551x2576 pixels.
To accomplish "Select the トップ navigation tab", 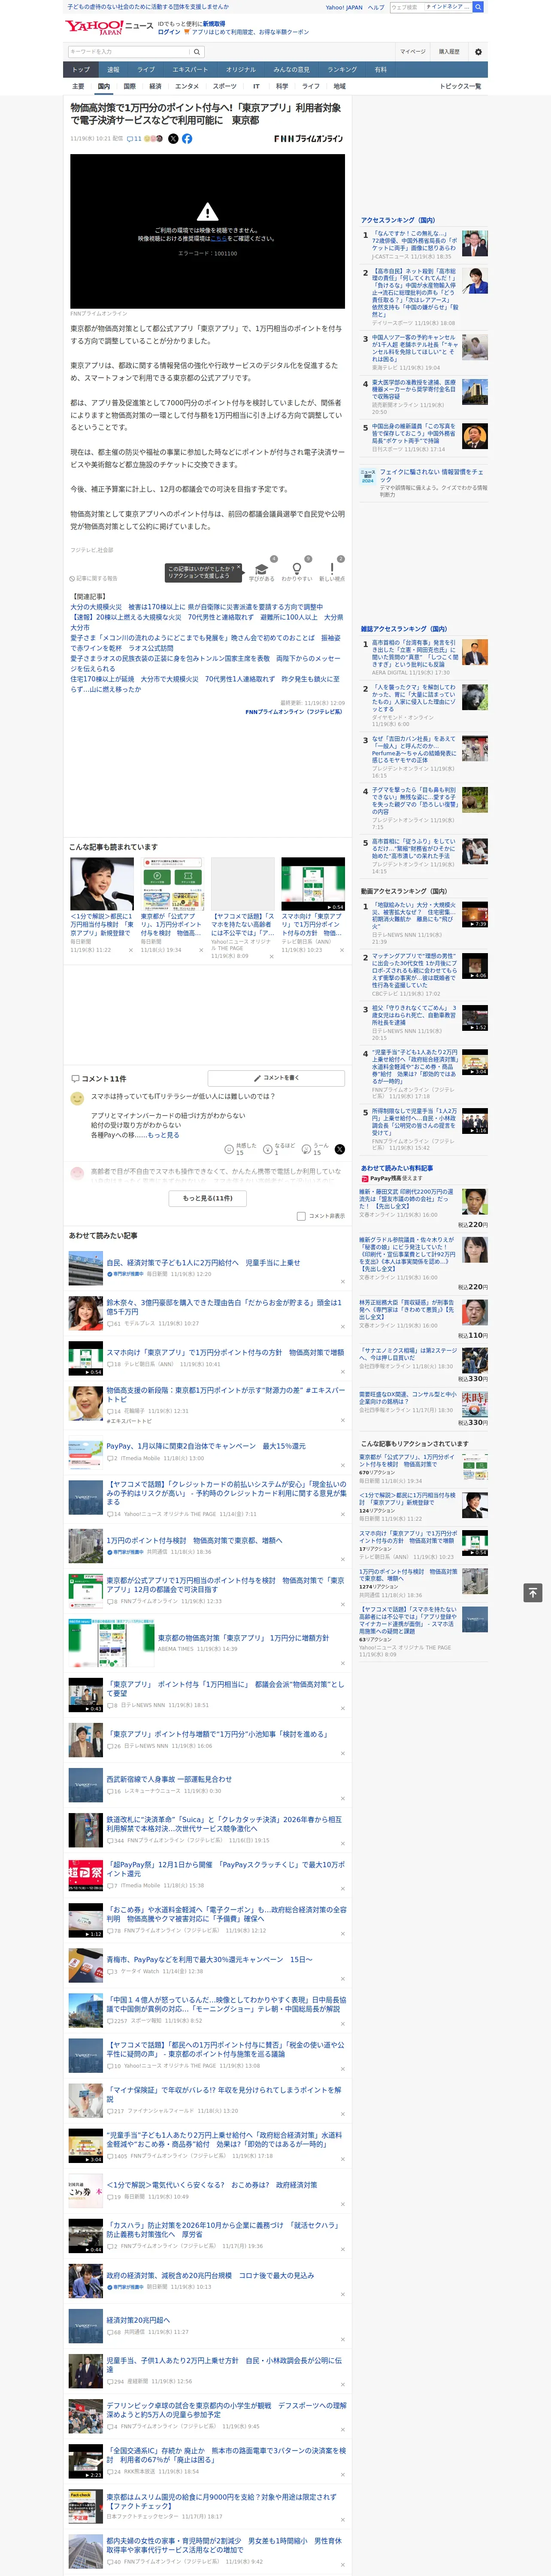I will tap(81, 70).
